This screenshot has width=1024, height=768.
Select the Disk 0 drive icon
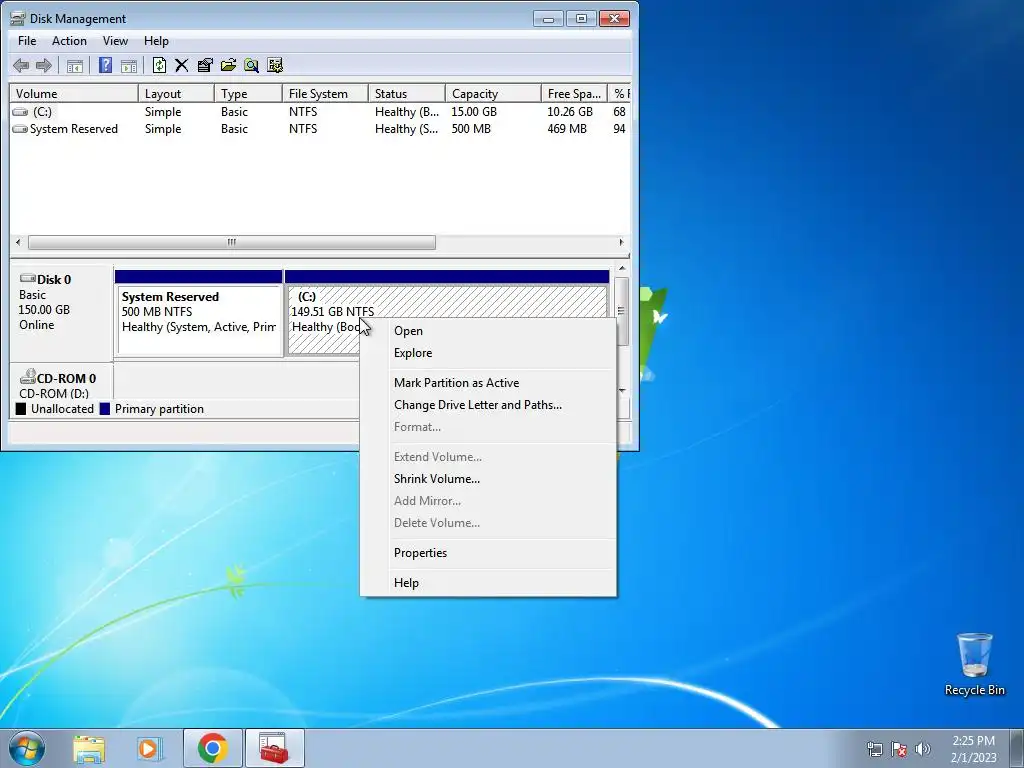click(x=27, y=278)
